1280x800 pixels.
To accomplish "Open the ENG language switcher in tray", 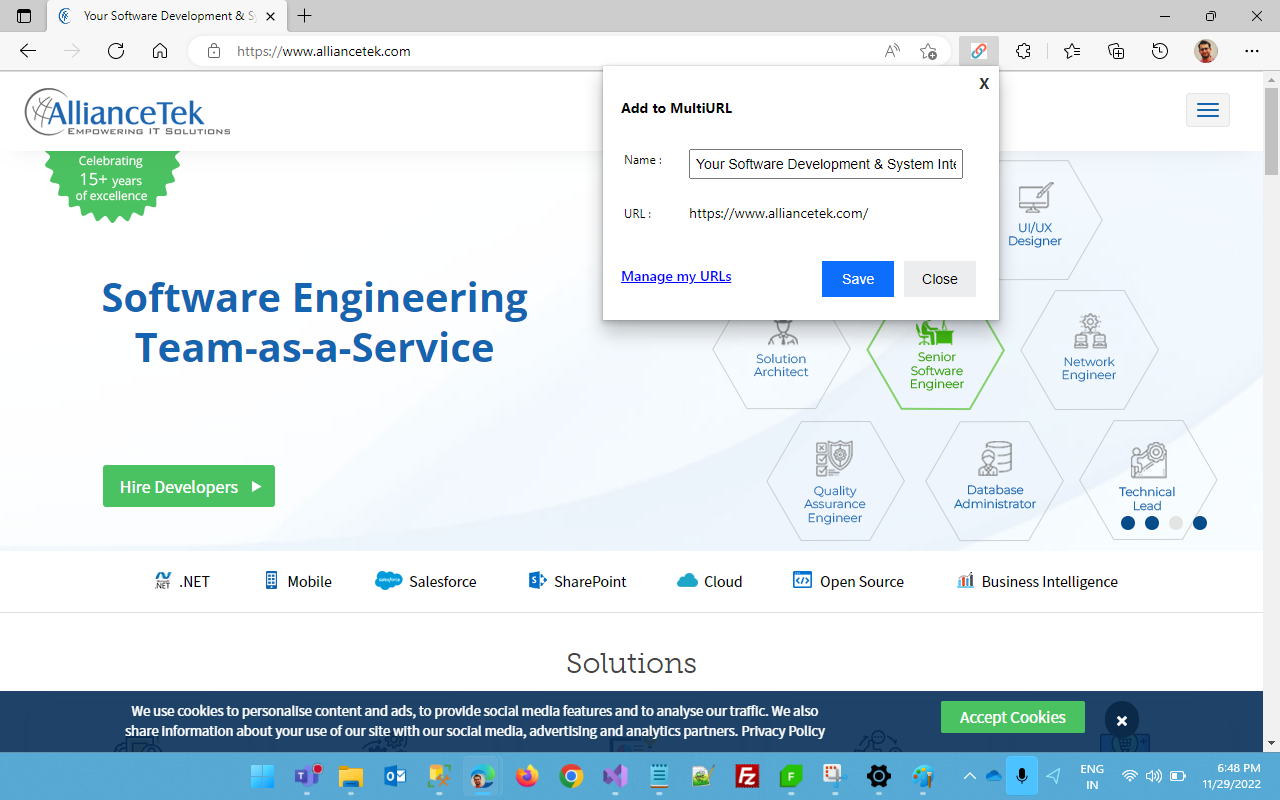I will (x=1092, y=776).
